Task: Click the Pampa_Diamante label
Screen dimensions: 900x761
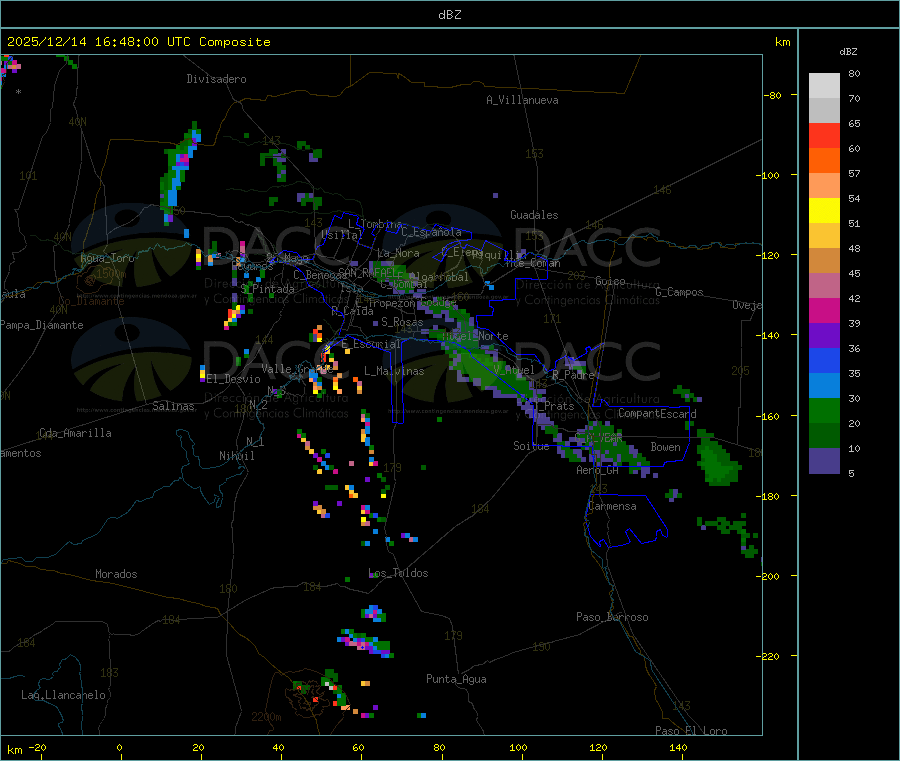Action: coord(42,325)
